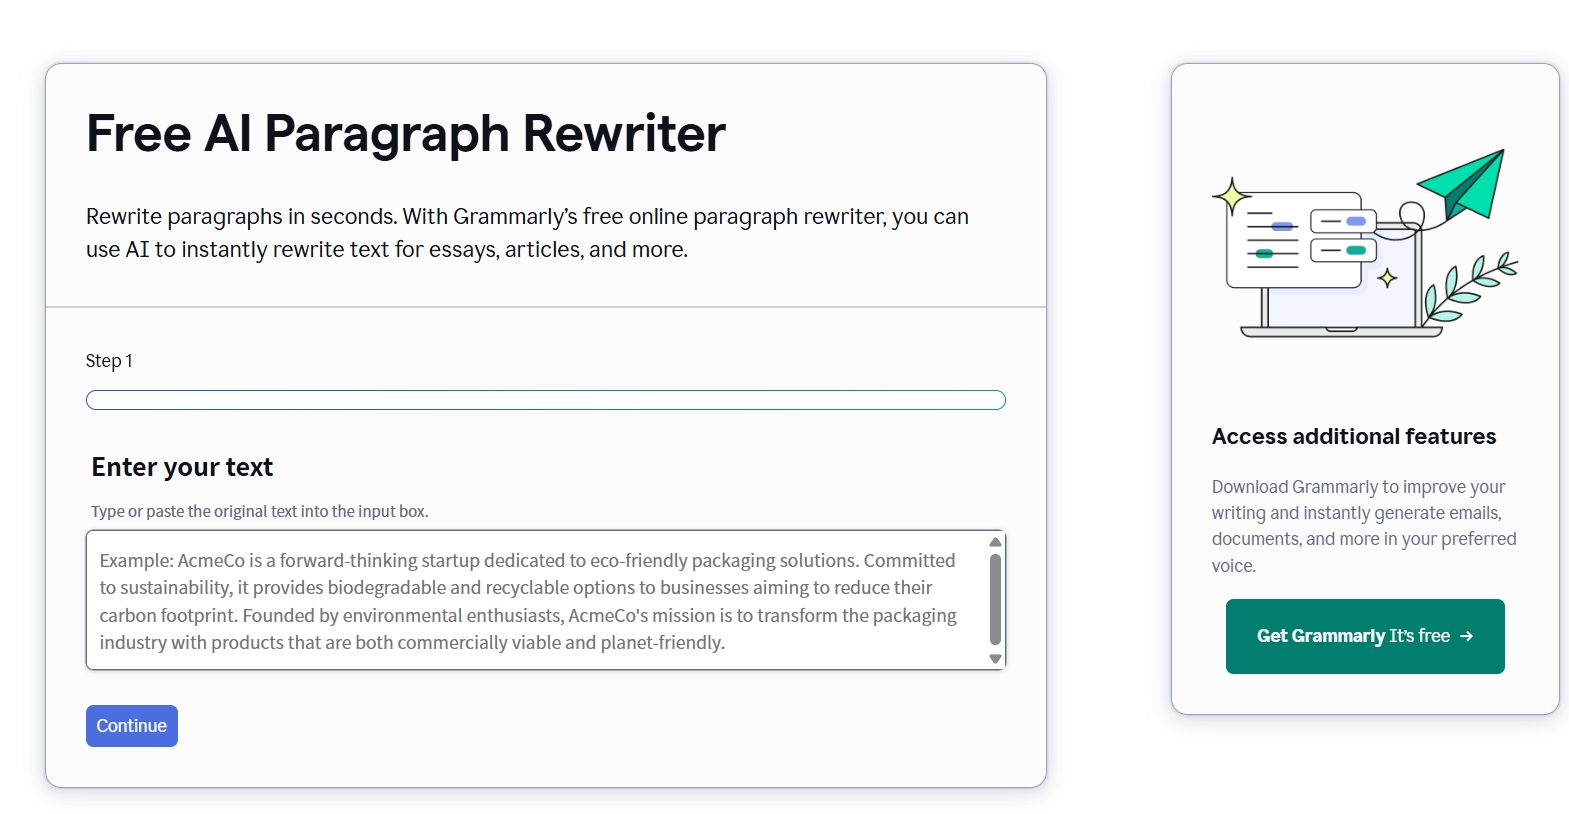The height and width of the screenshot is (814, 1569).
Task: Click the Continue button
Action: point(132,726)
